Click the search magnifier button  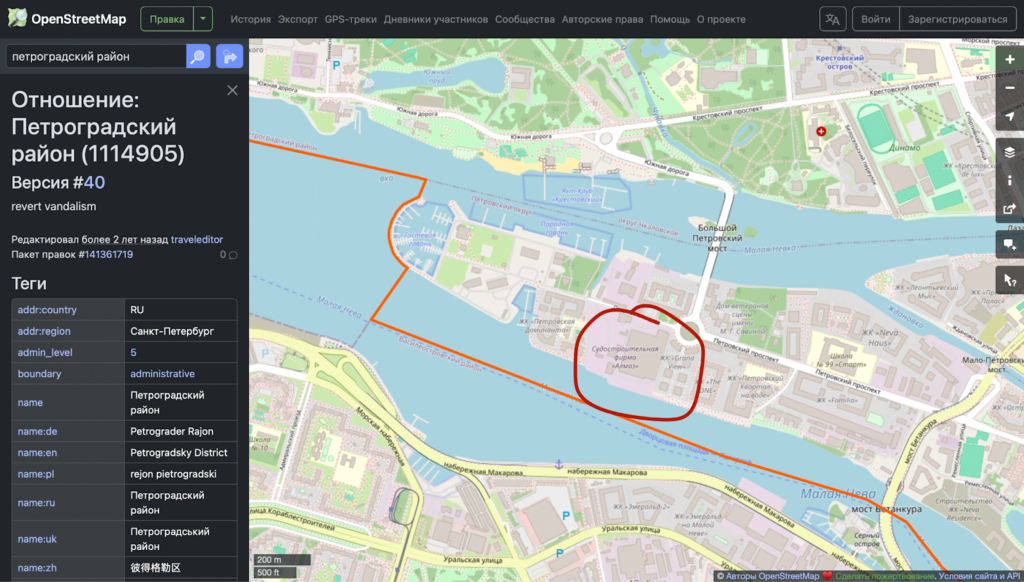click(x=198, y=57)
